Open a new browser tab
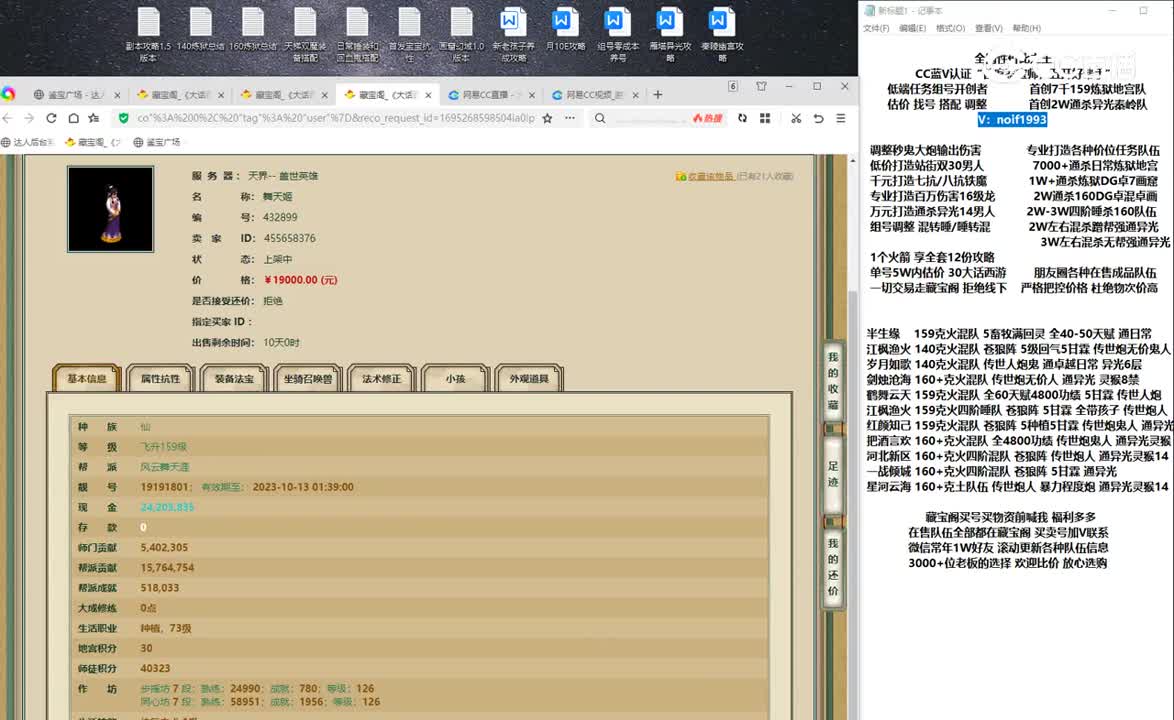1174x720 pixels. (657, 95)
